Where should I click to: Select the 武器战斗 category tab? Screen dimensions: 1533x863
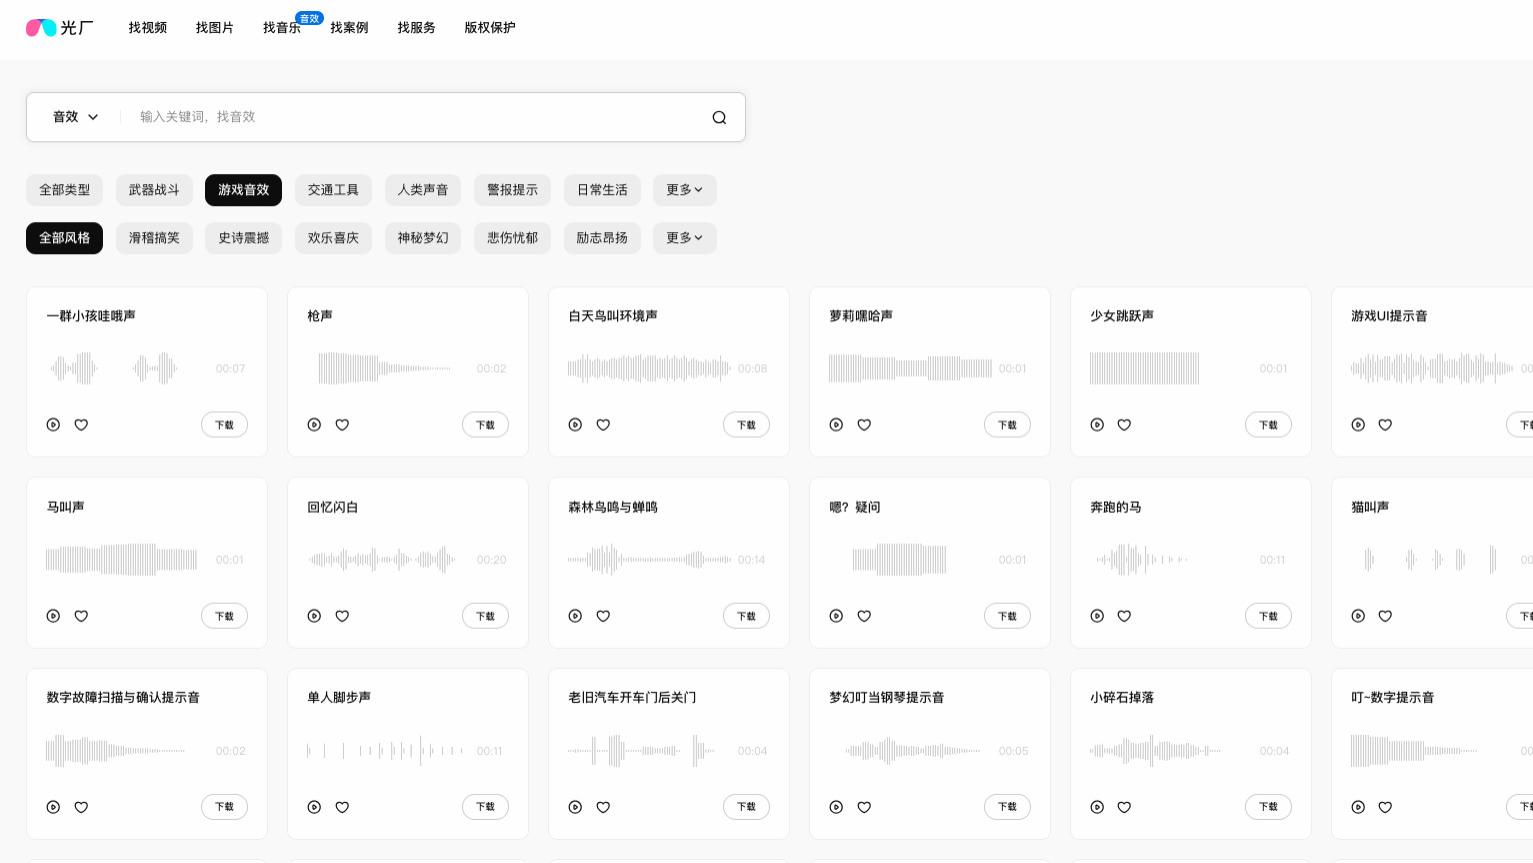point(154,190)
